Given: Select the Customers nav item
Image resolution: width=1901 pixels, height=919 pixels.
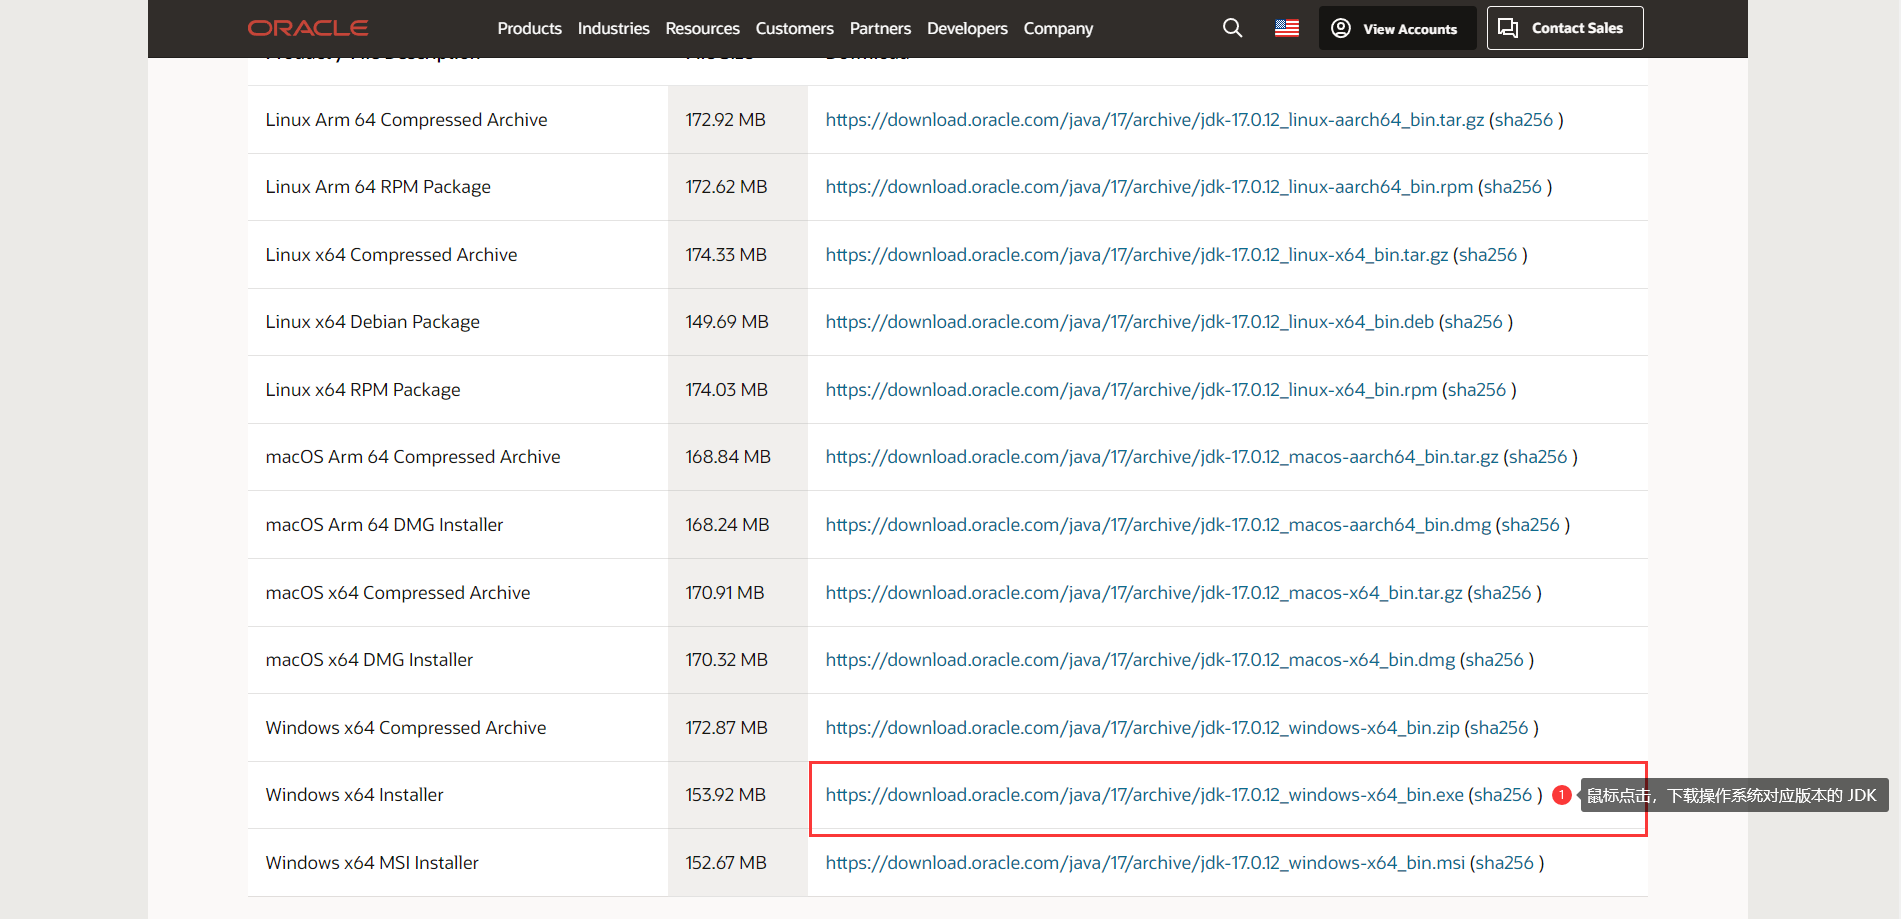Looking at the screenshot, I should [x=794, y=29].
